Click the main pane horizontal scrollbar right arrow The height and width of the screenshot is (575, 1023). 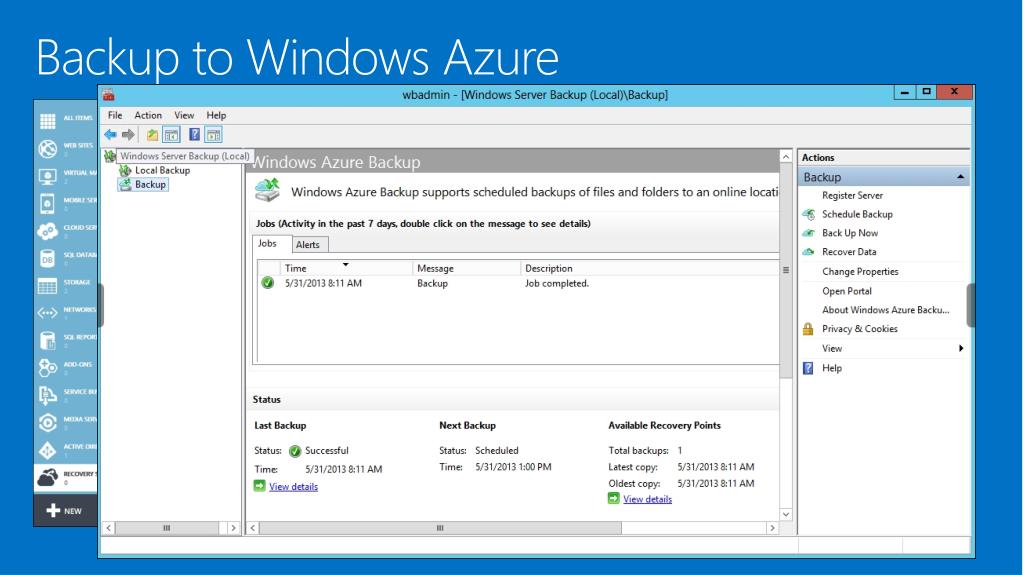pyautogui.click(x=772, y=528)
